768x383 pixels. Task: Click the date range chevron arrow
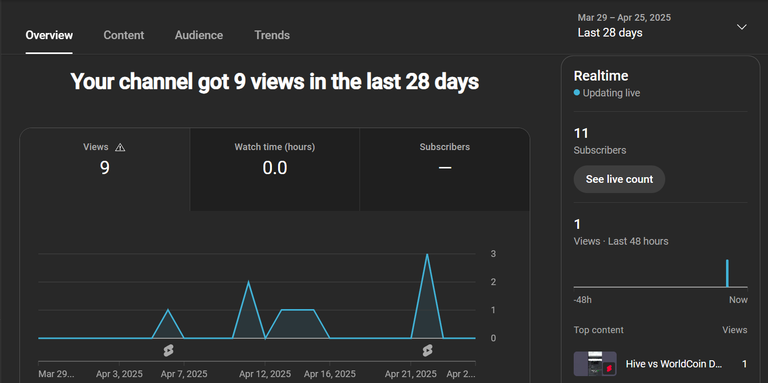pyautogui.click(x=742, y=26)
